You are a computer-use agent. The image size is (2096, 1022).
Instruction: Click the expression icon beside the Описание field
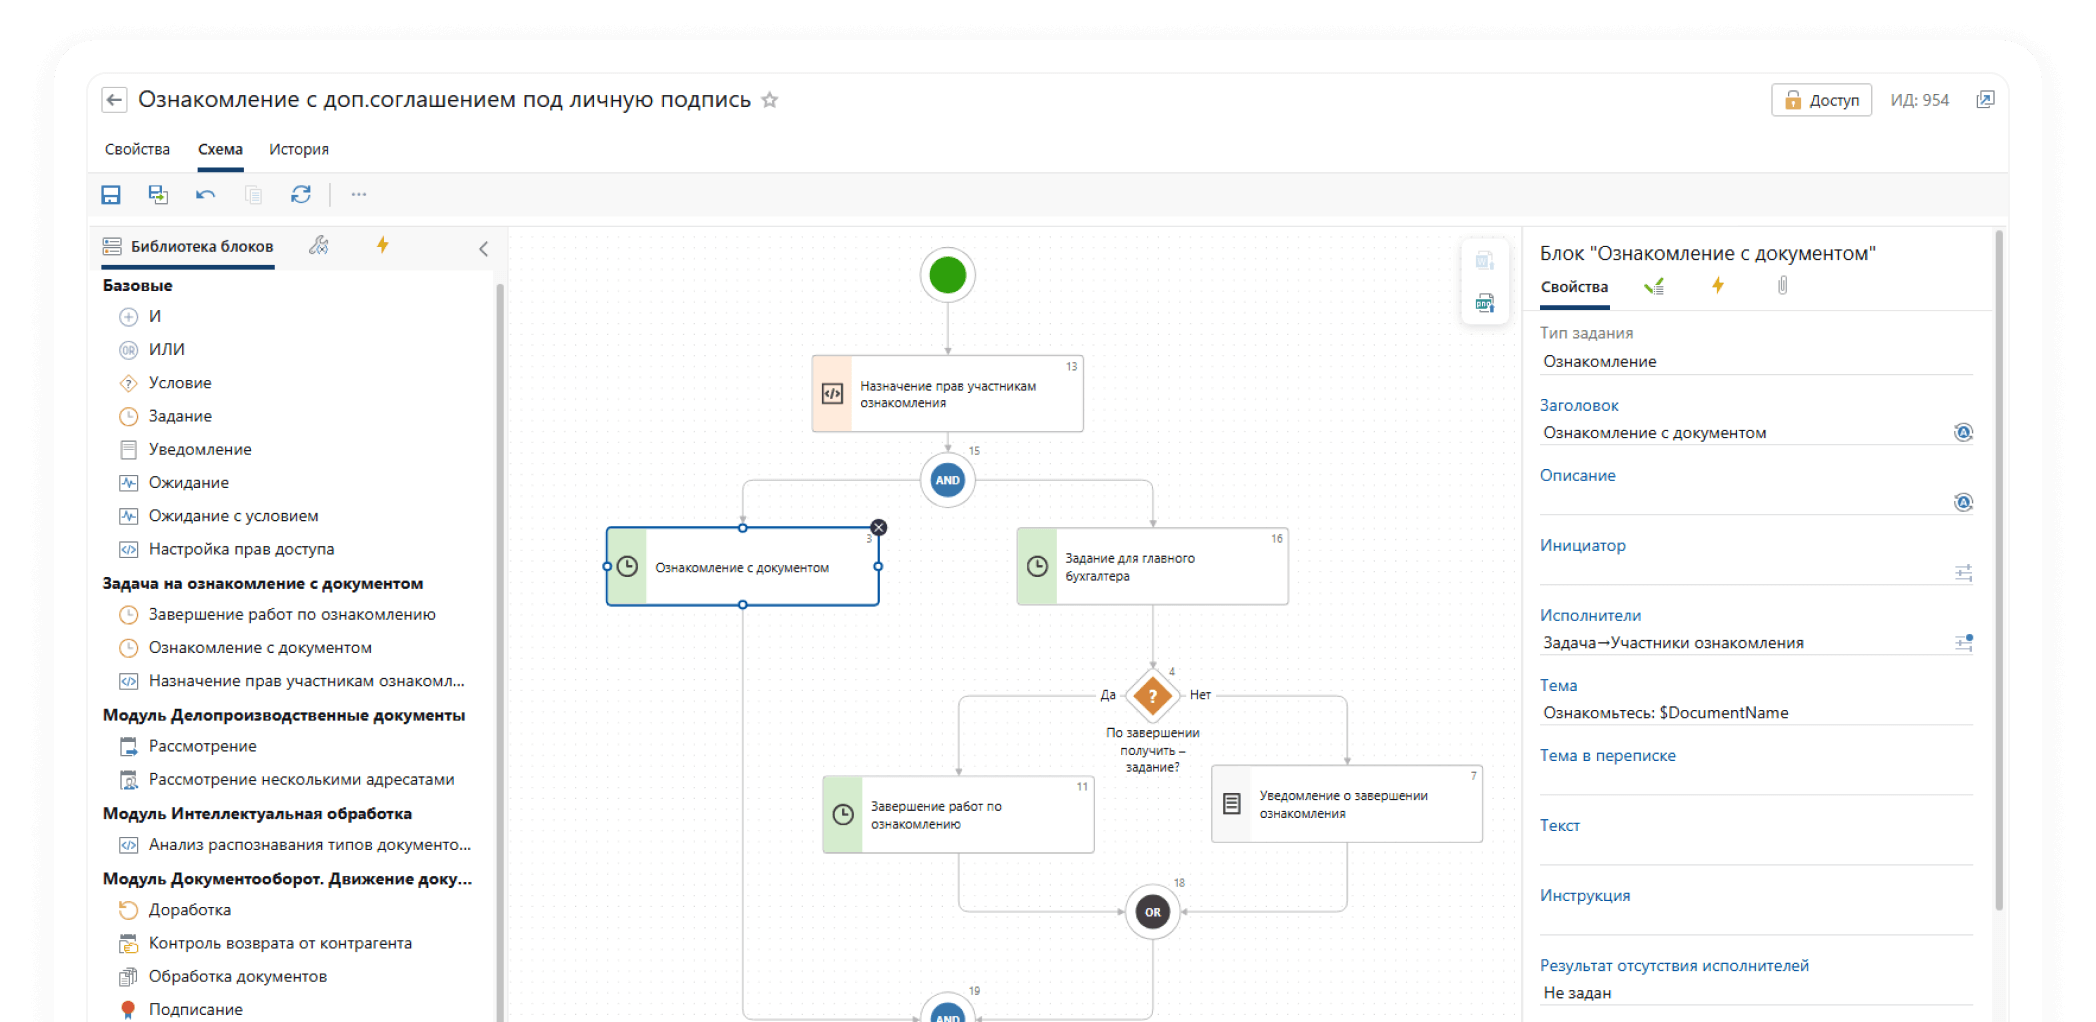(1963, 502)
